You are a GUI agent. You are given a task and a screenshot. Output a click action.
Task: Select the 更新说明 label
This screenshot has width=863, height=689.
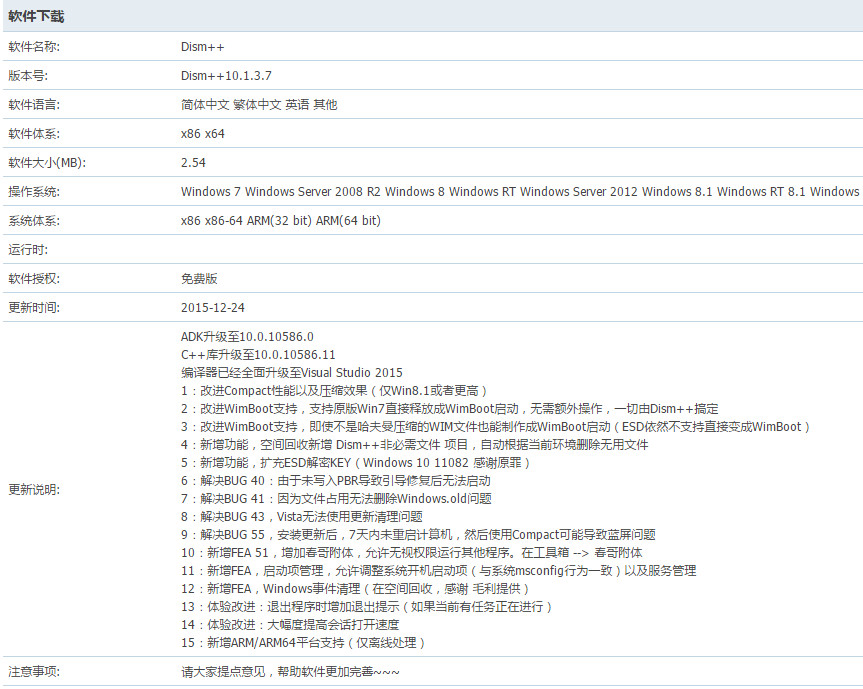(x=34, y=490)
